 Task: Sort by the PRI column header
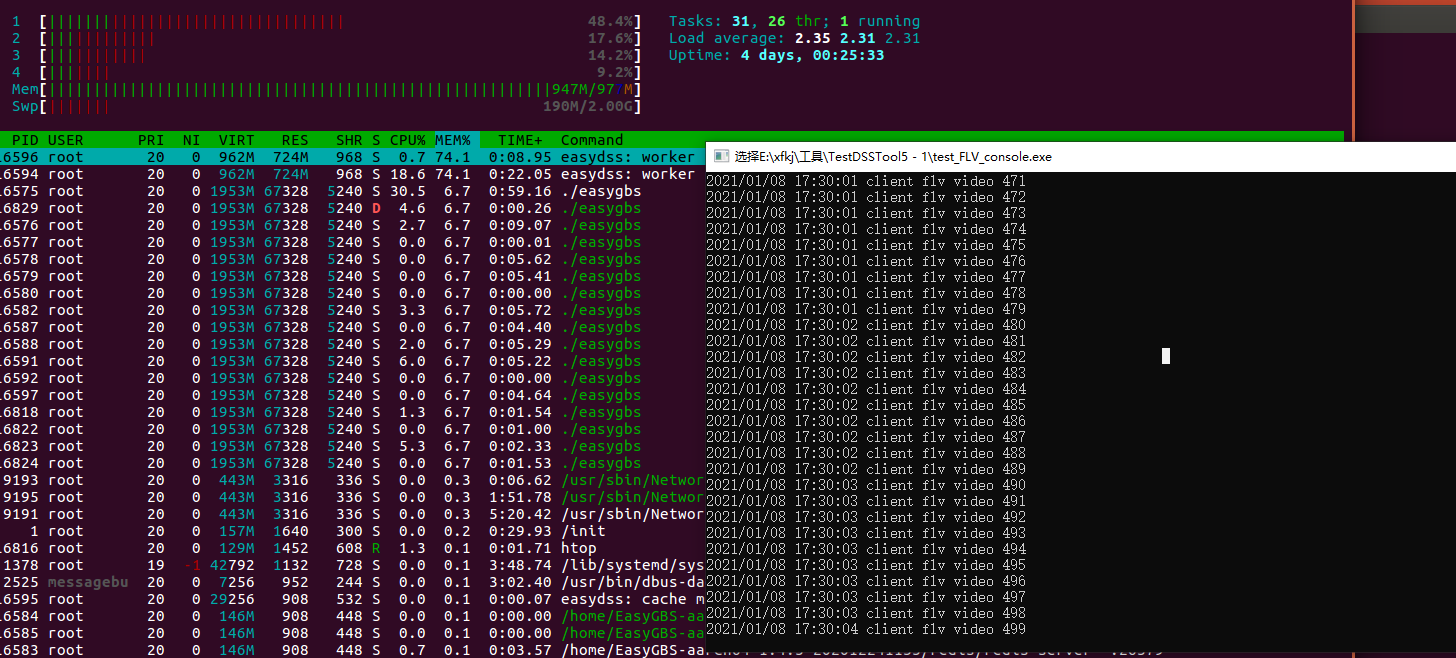152,140
